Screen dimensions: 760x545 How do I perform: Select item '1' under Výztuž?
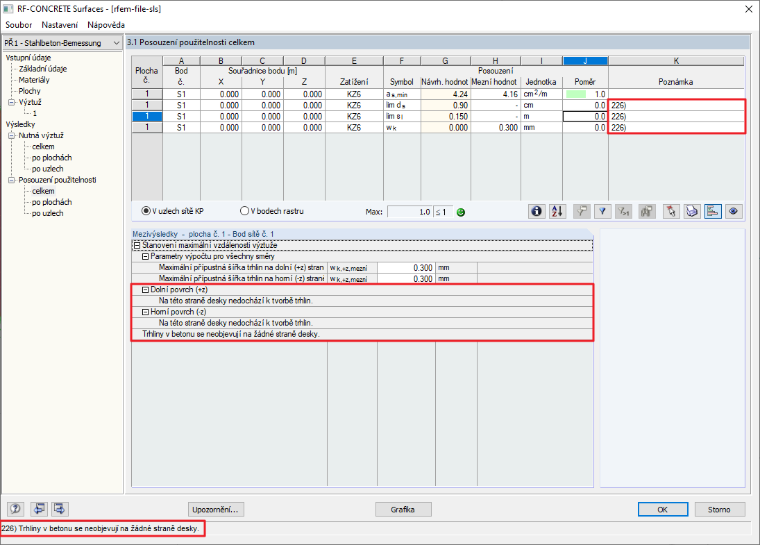34,113
